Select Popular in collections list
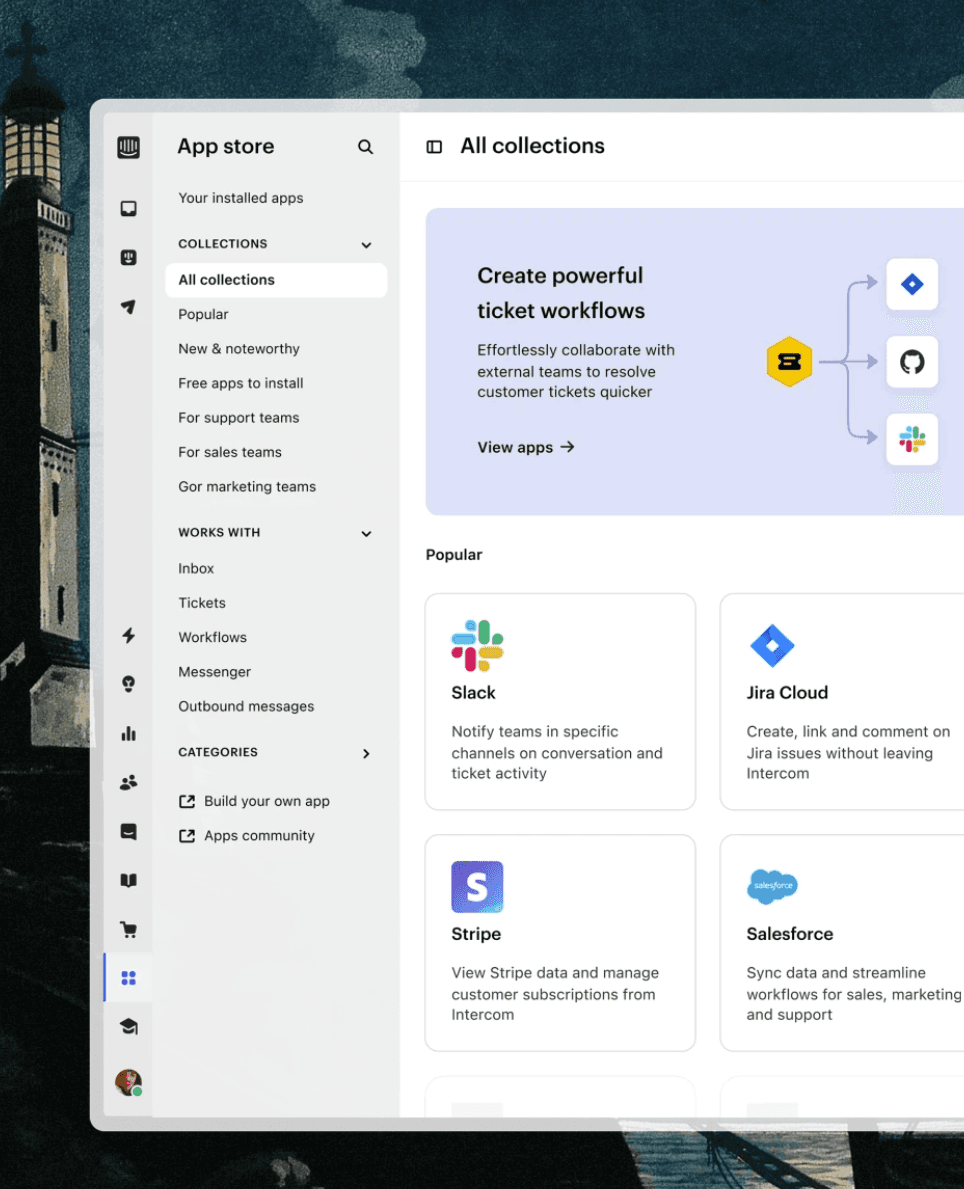 [x=204, y=314]
